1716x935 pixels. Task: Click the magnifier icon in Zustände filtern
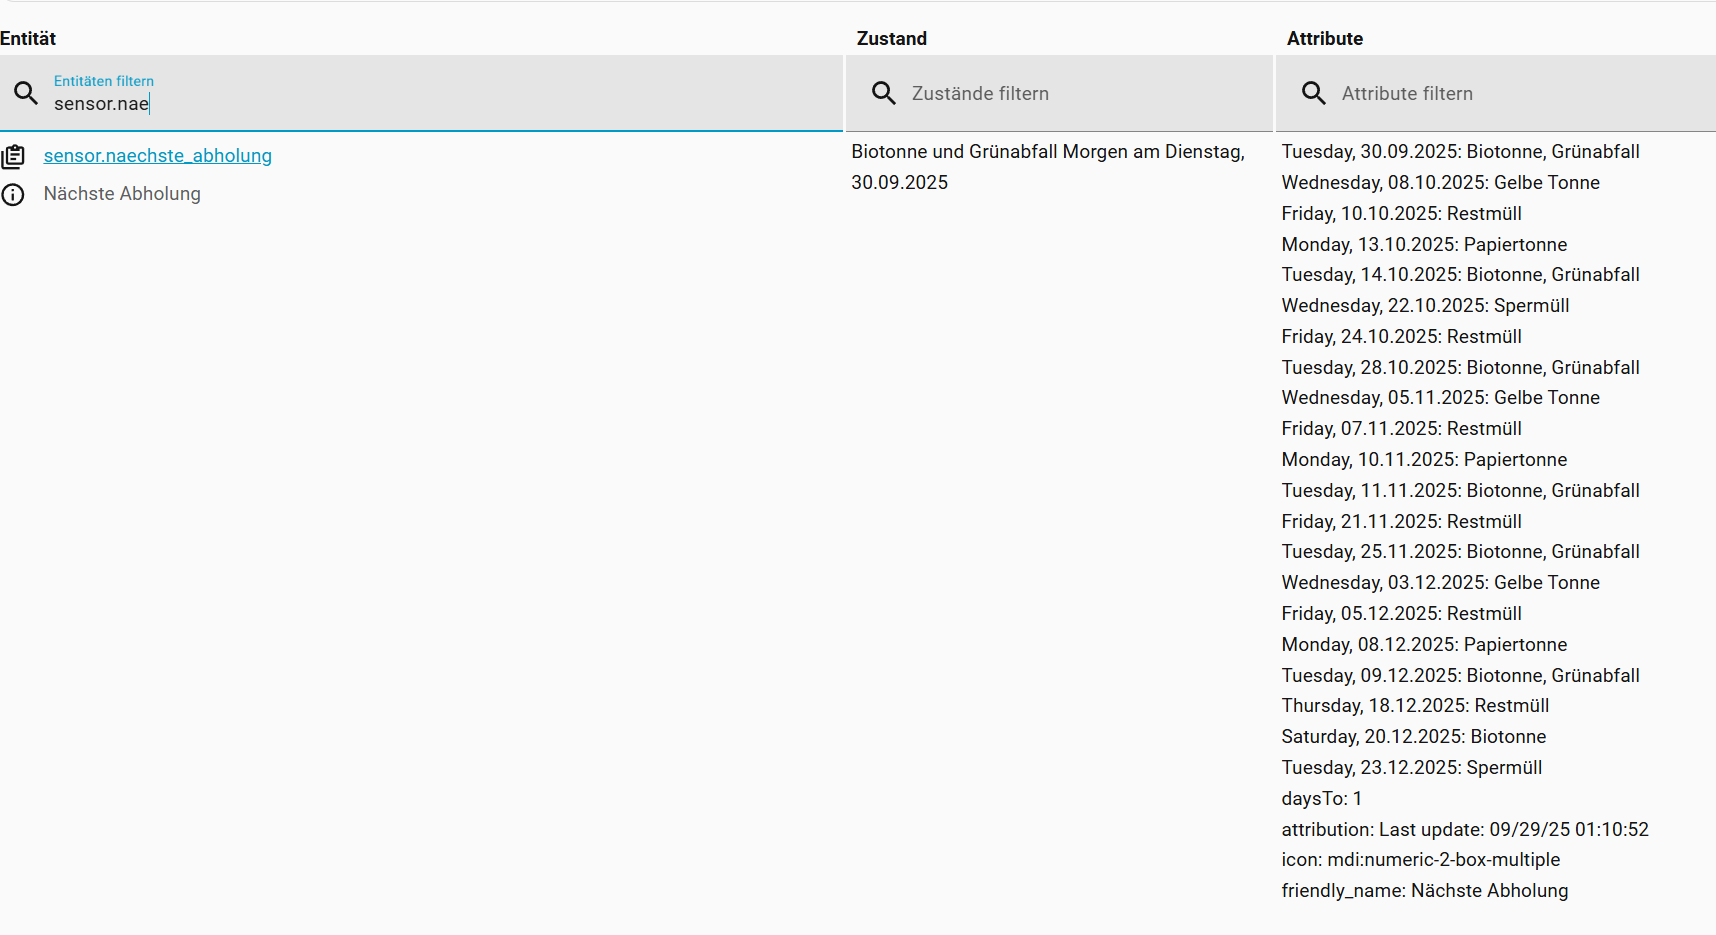click(x=883, y=93)
